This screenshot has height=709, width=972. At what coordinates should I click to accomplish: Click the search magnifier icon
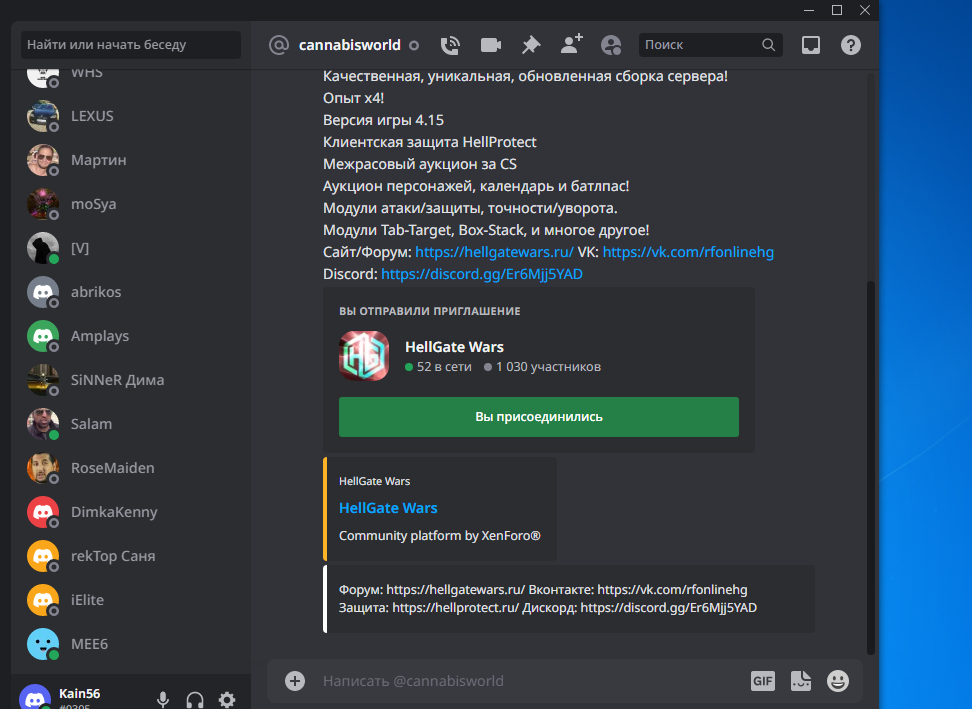point(768,45)
